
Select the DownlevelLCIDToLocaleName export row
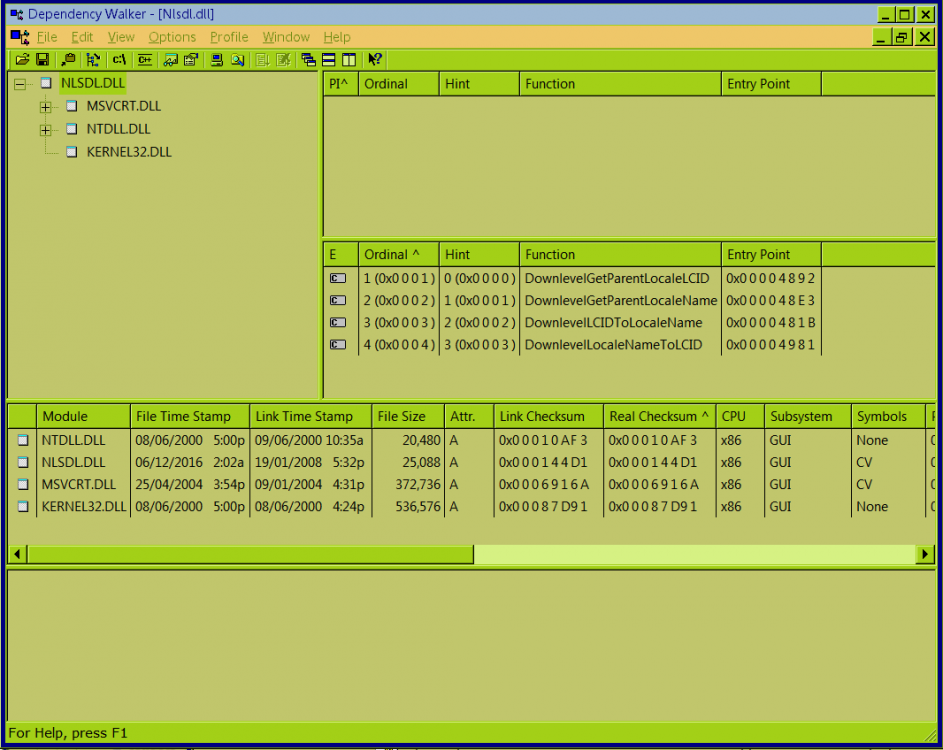pyautogui.click(x=613, y=323)
